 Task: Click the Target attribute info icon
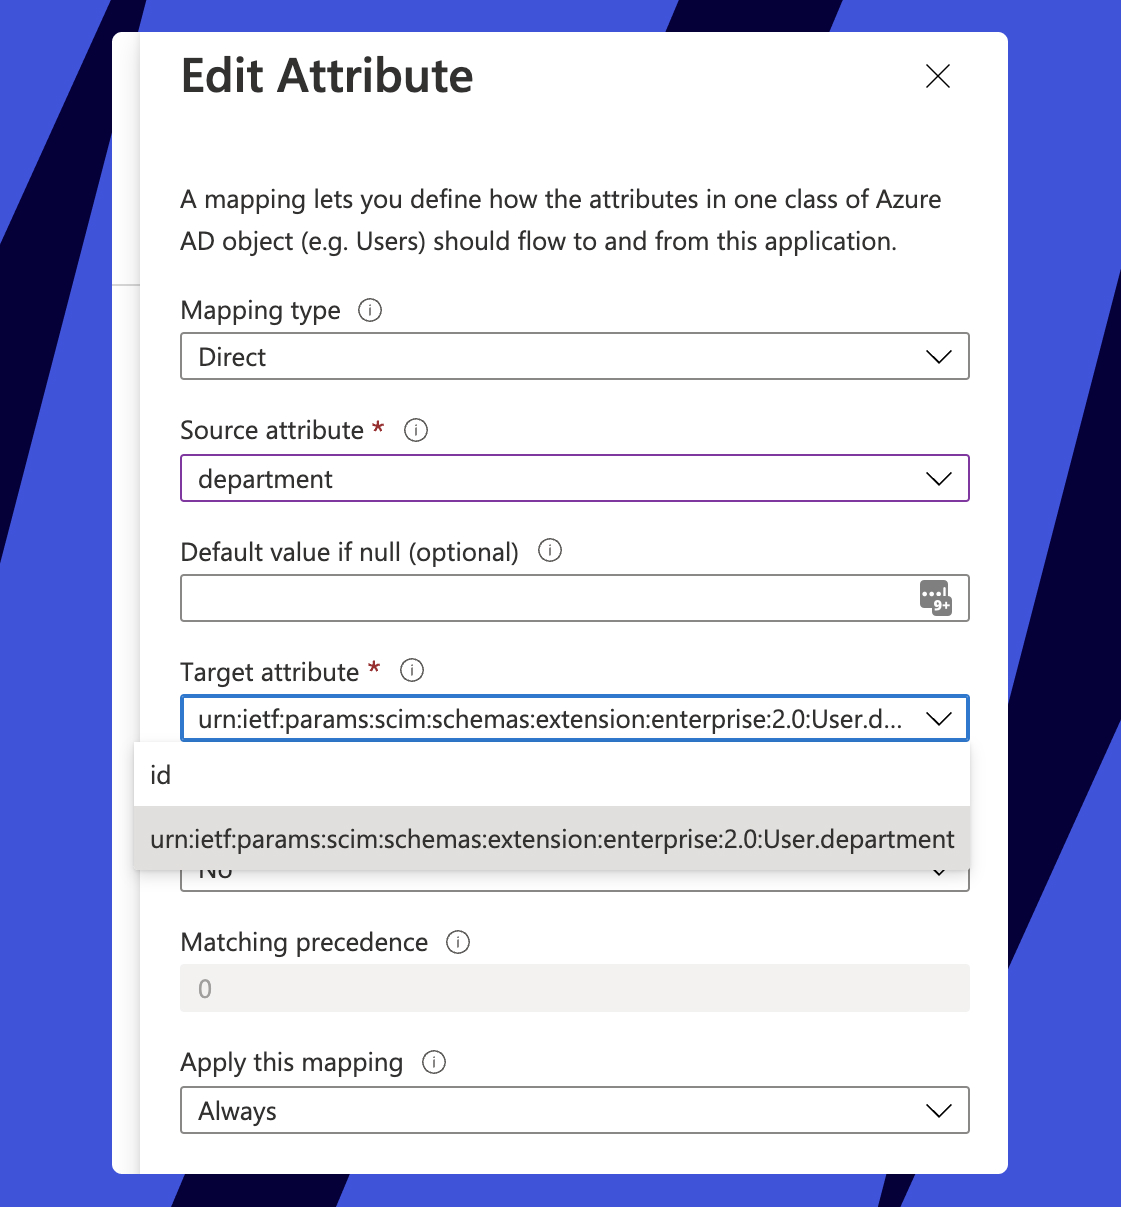click(x=412, y=670)
